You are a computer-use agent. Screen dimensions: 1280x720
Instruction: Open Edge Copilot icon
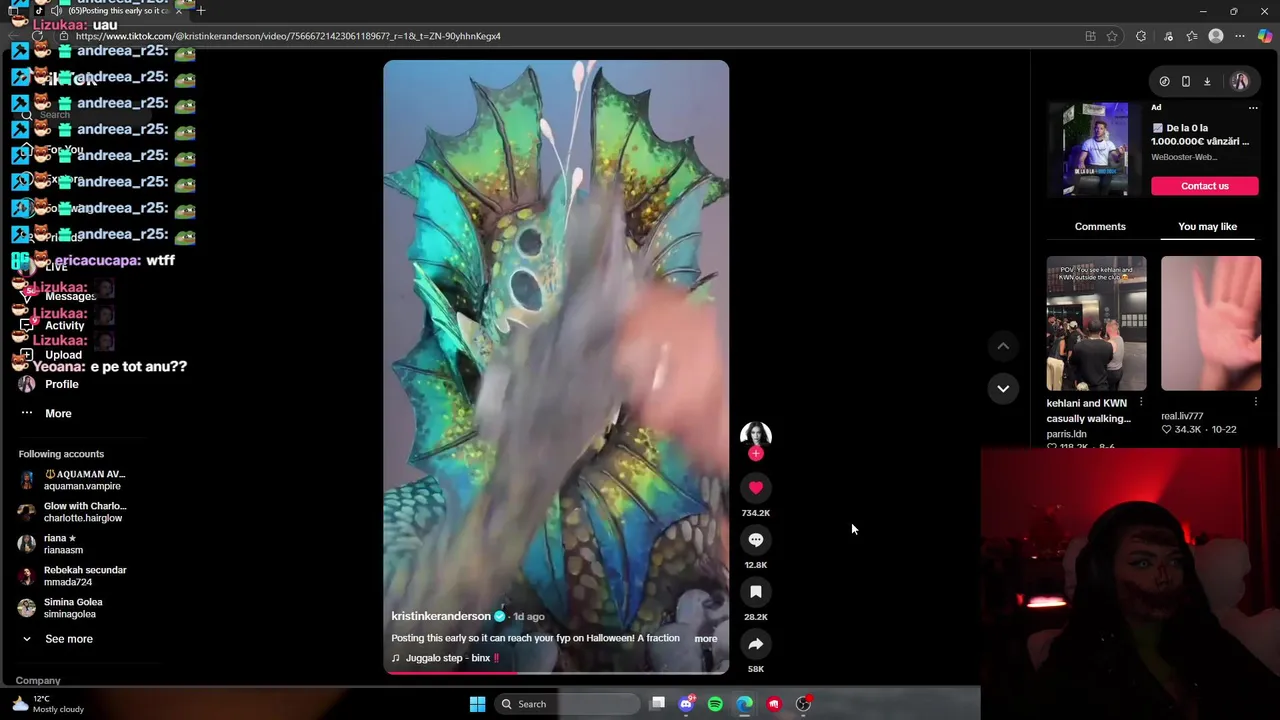click(1264, 36)
